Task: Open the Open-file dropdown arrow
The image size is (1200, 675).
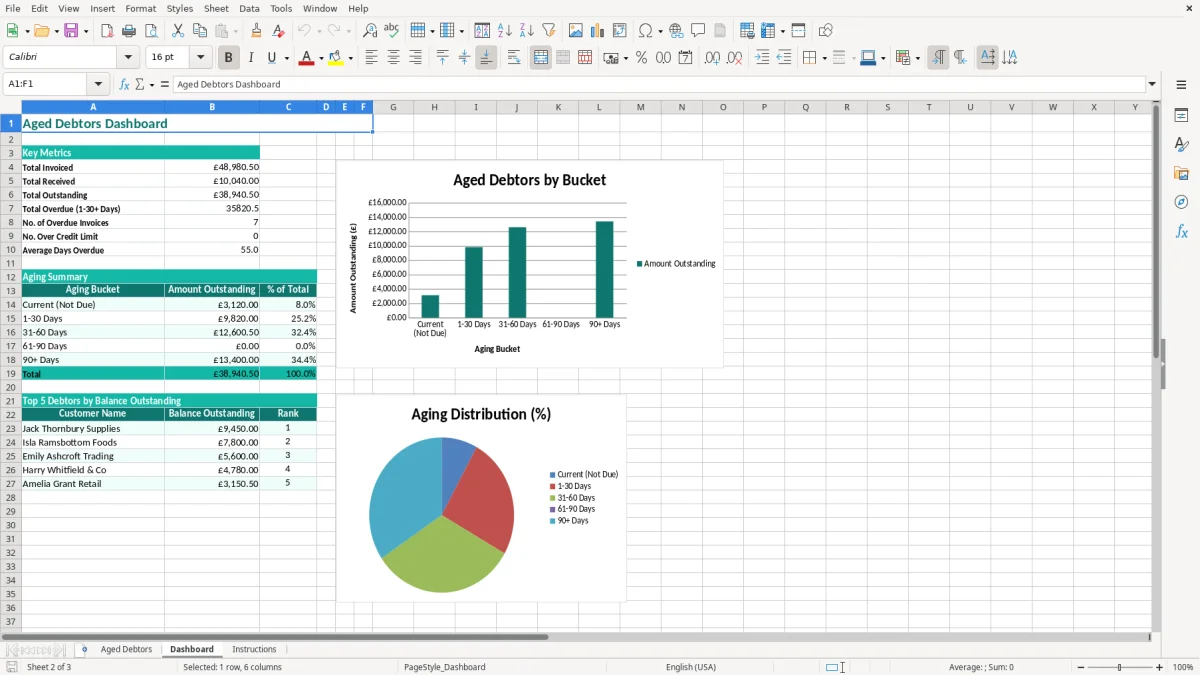Action: pos(54,31)
